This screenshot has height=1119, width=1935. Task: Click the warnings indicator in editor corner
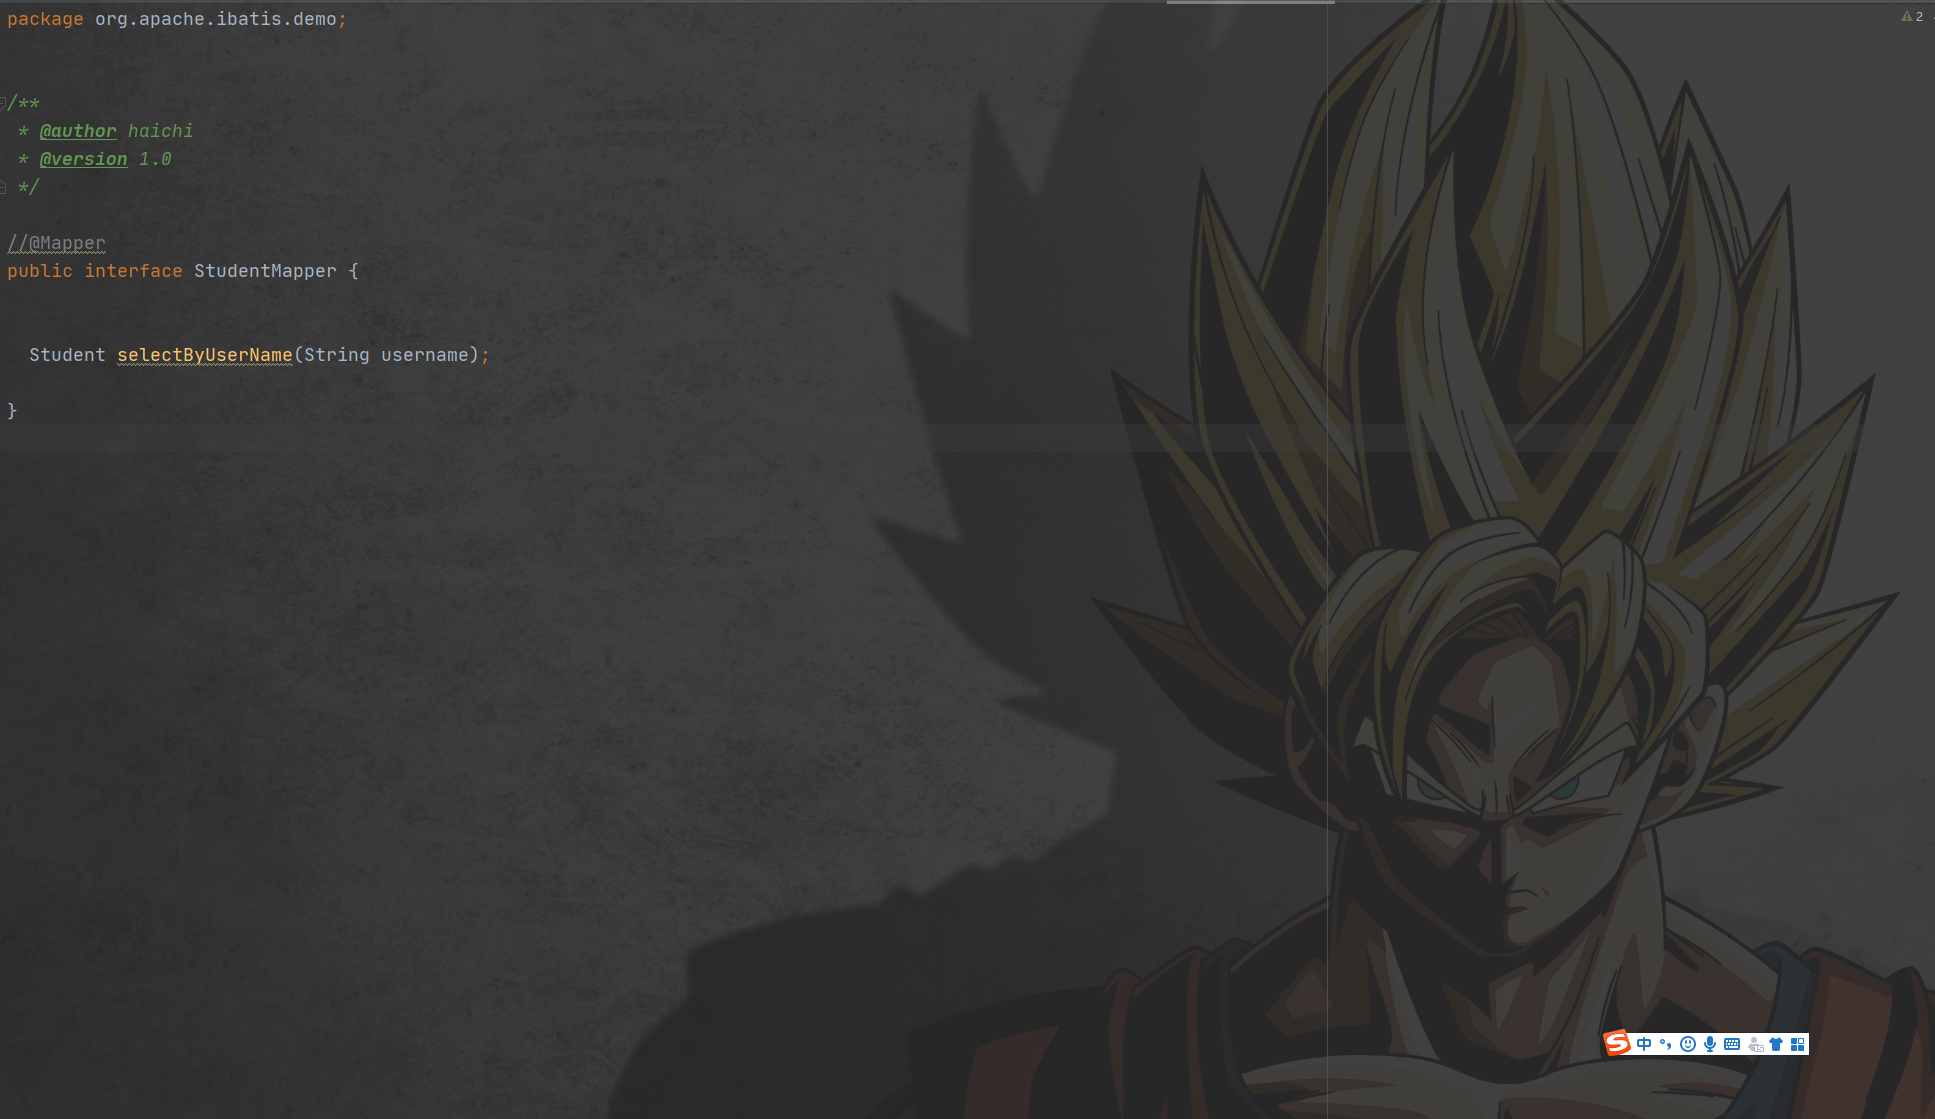[1912, 16]
